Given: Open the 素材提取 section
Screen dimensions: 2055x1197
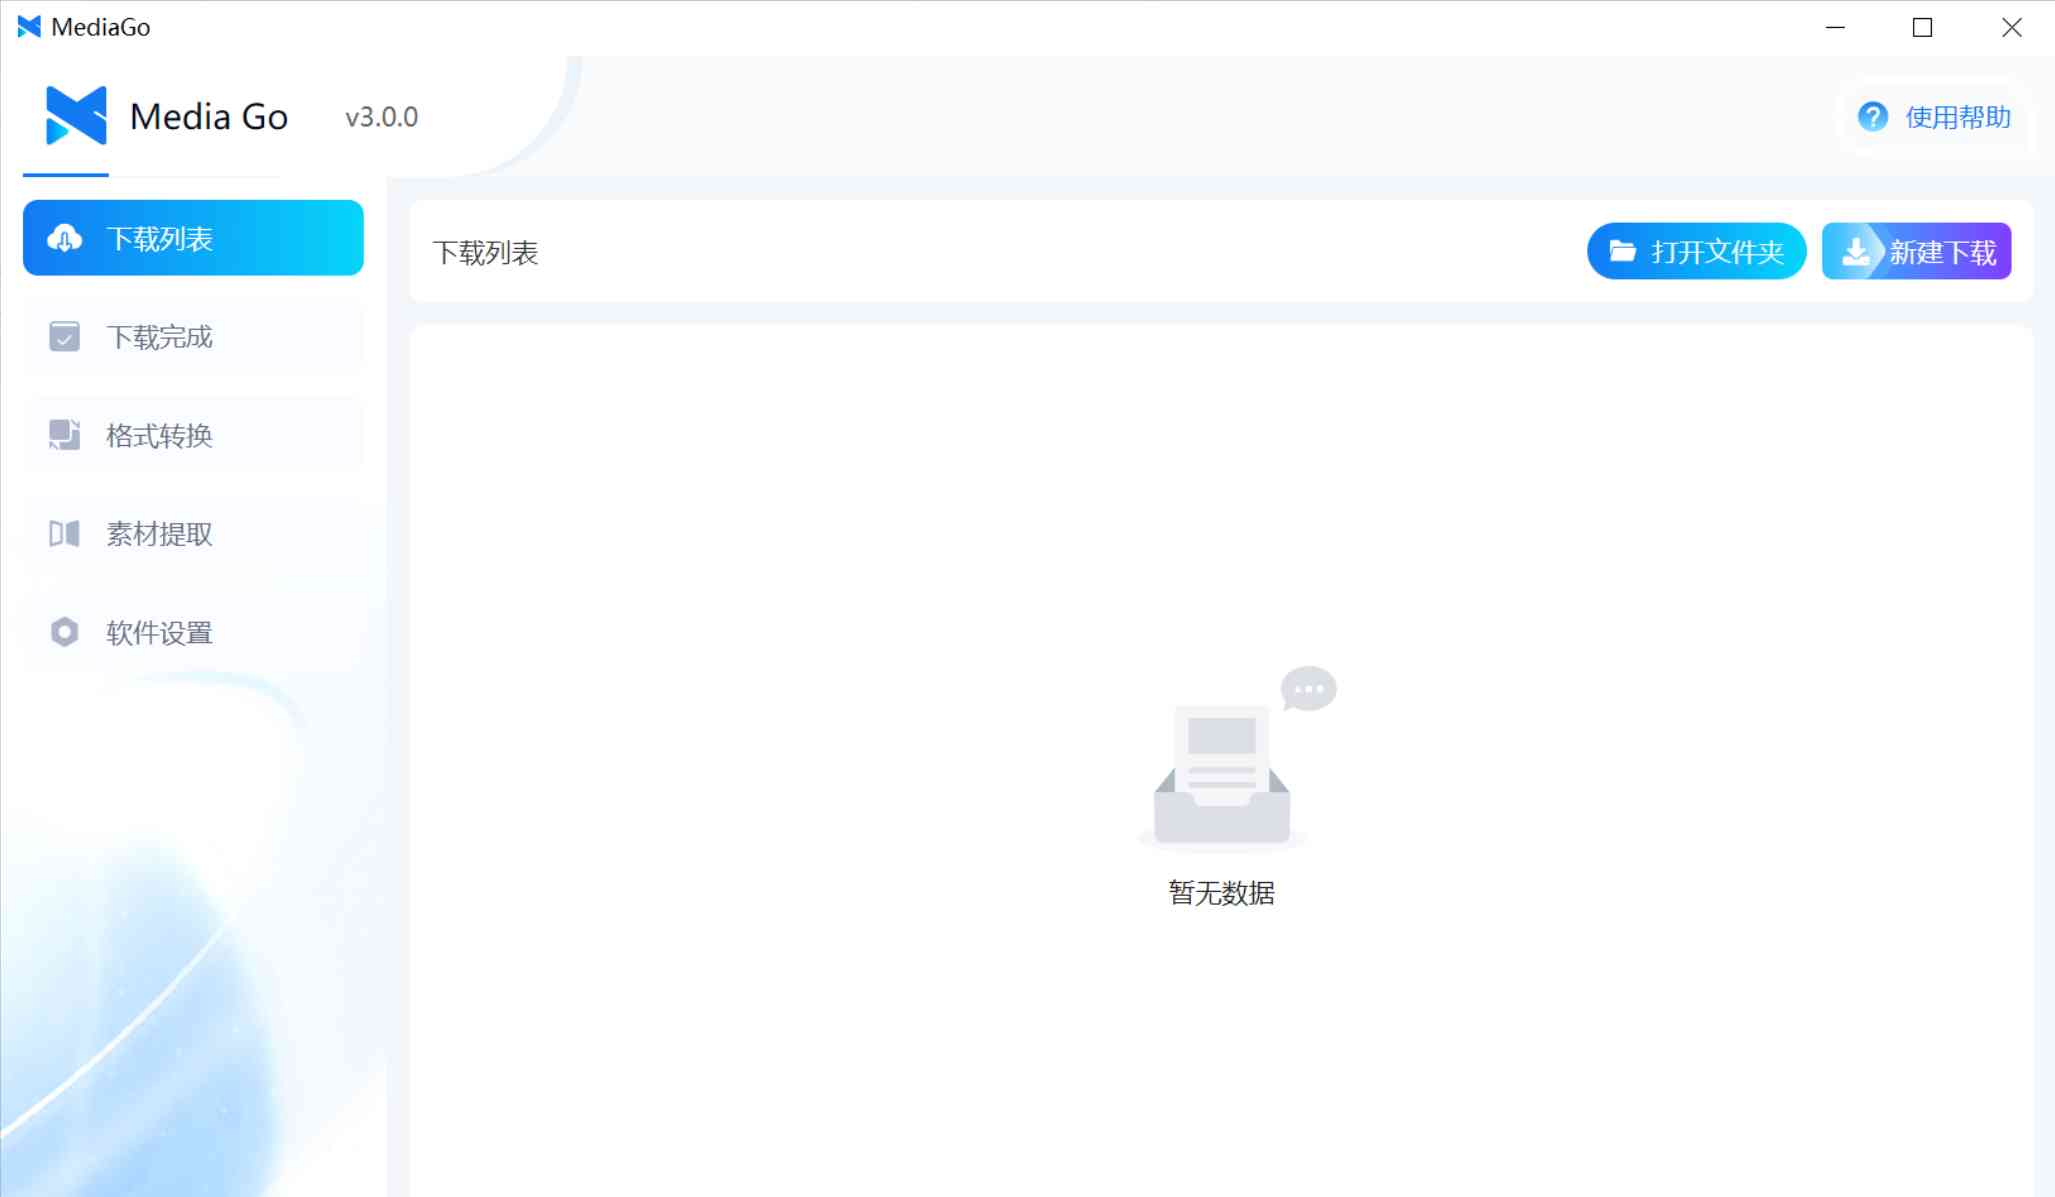Looking at the screenshot, I should pyautogui.click(x=193, y=534).
